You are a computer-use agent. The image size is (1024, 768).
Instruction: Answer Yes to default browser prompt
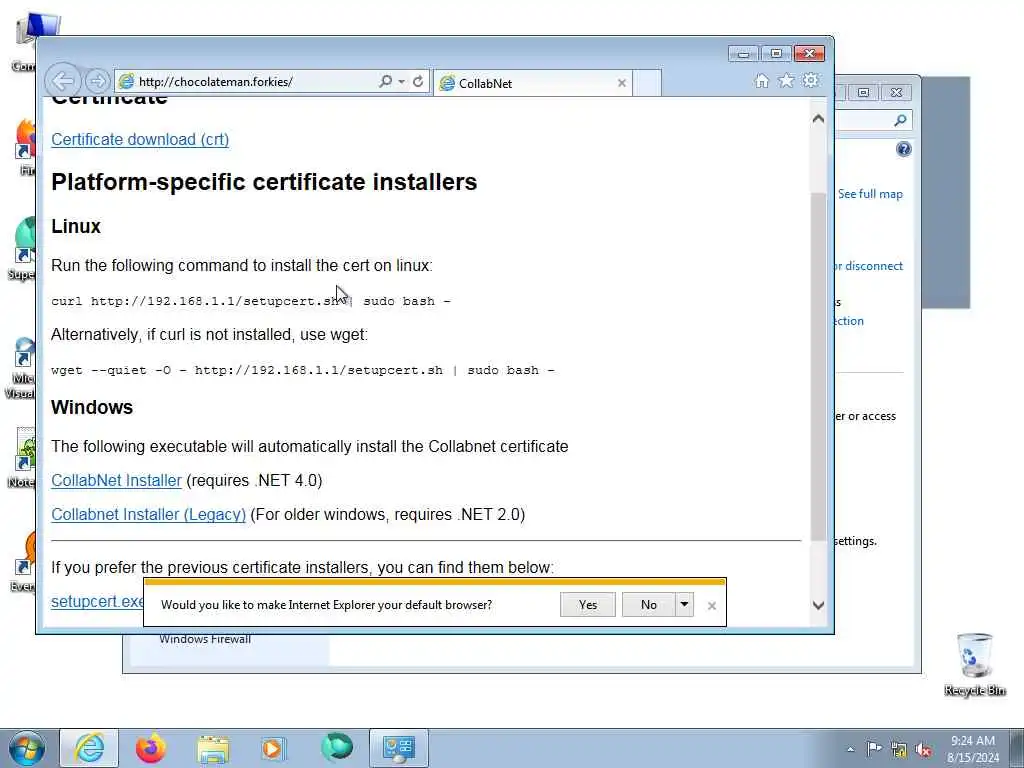[588, 605]
